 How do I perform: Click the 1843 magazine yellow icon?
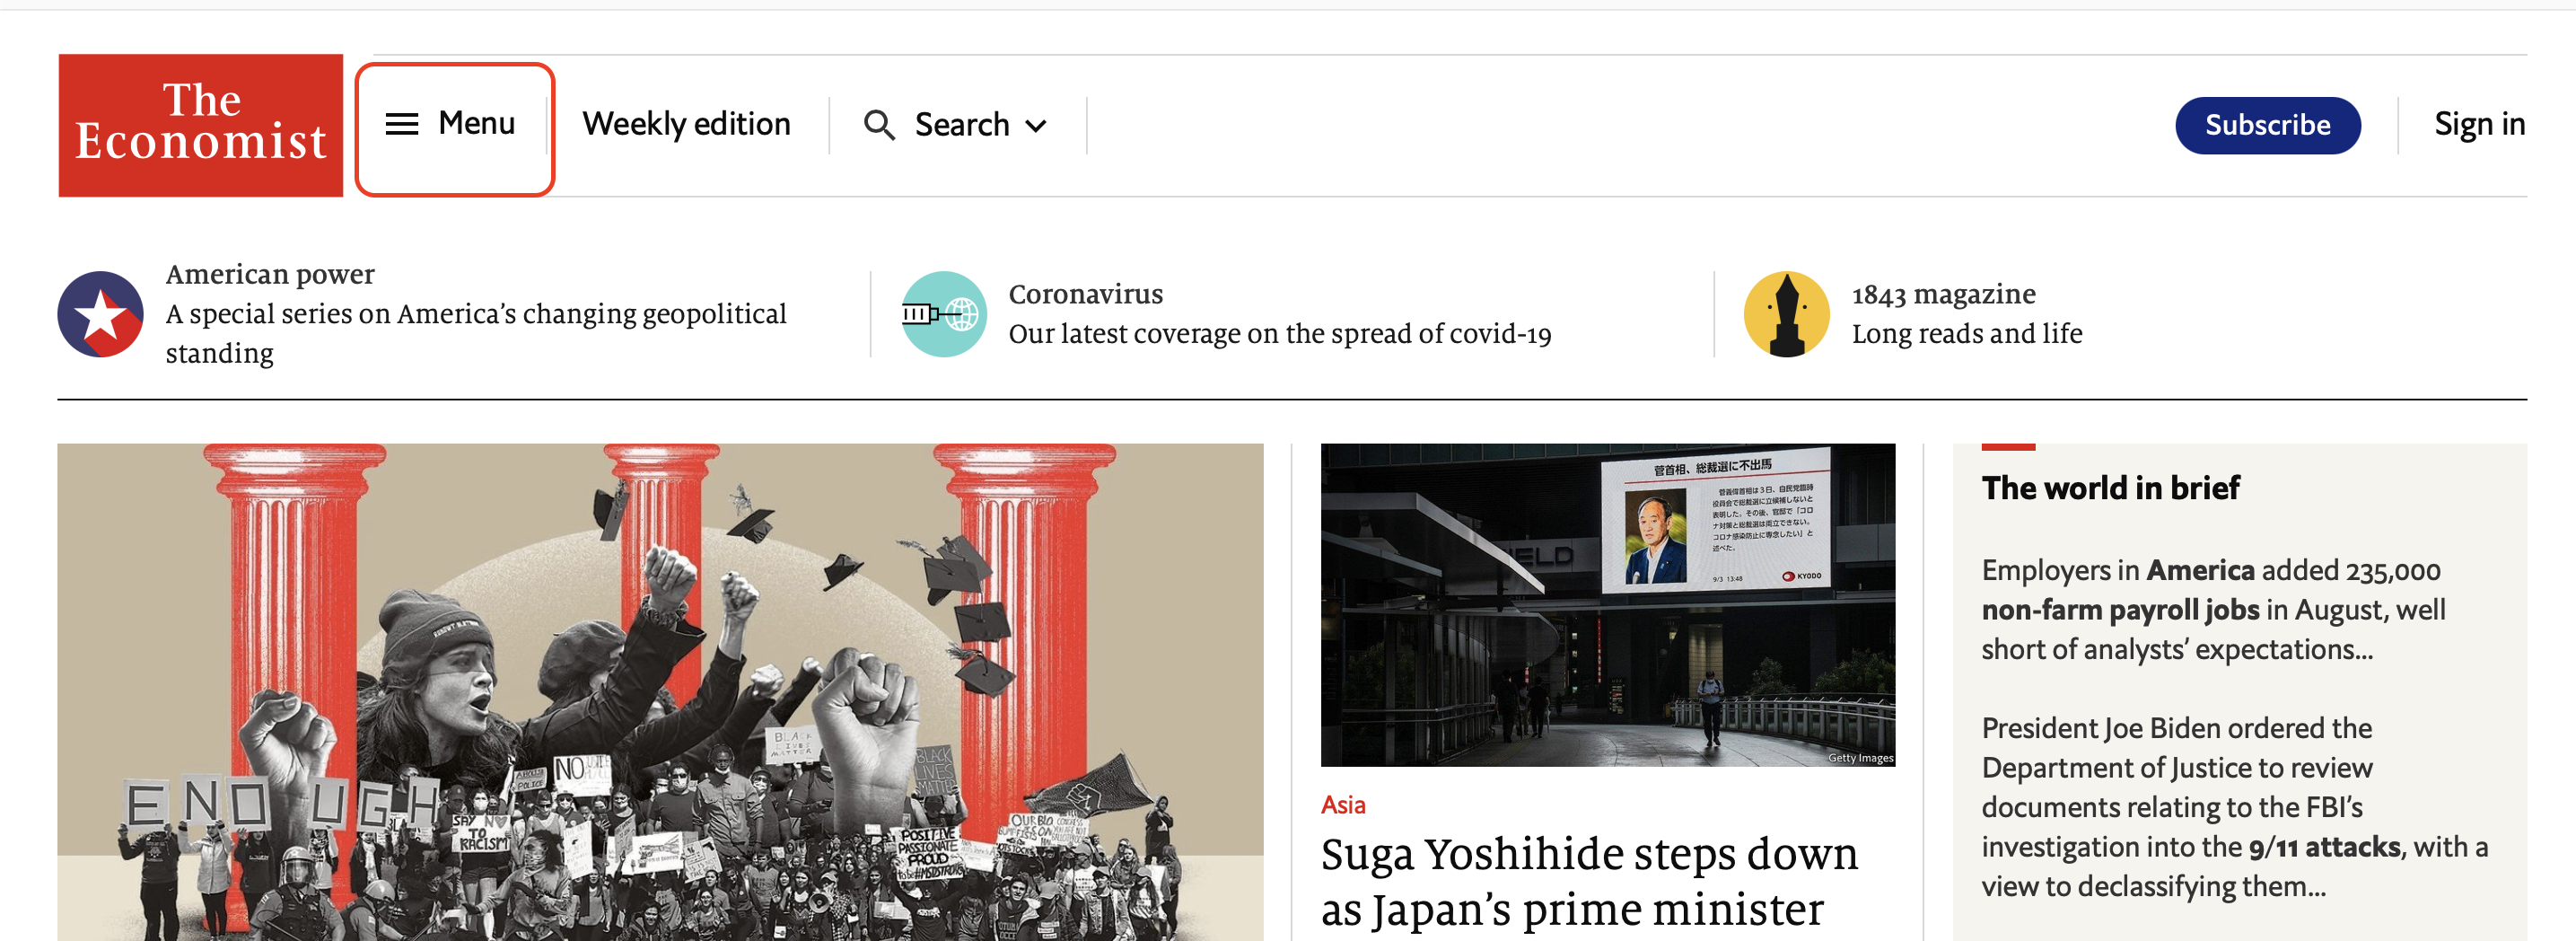click(x=1786, y=314)
